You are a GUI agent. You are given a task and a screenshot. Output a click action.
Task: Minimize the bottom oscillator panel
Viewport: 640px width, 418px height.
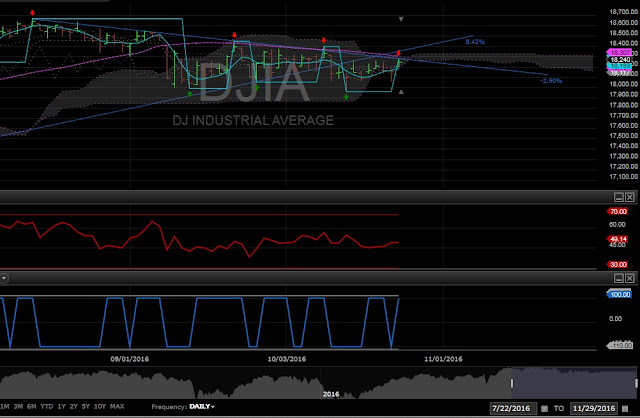[619, 278]
